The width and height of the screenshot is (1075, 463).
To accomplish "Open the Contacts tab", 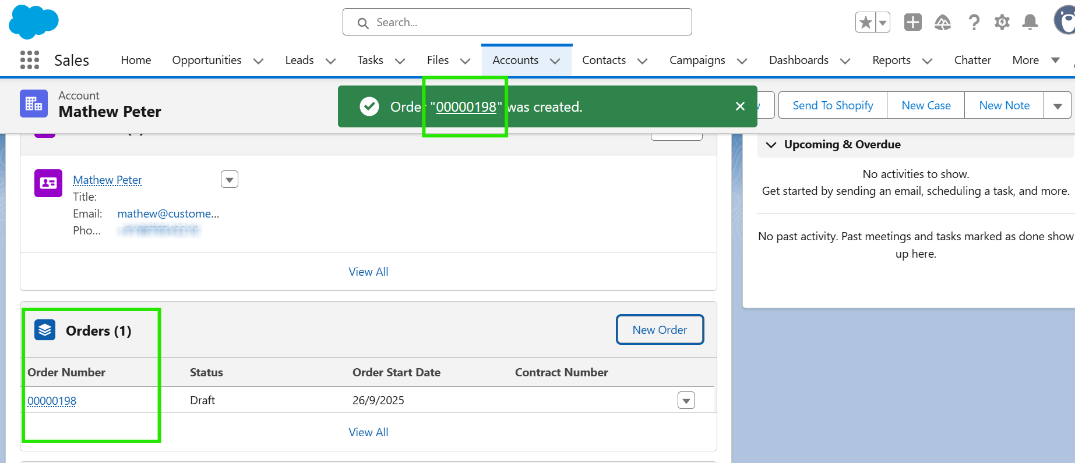I will click(x=604, y=60).
